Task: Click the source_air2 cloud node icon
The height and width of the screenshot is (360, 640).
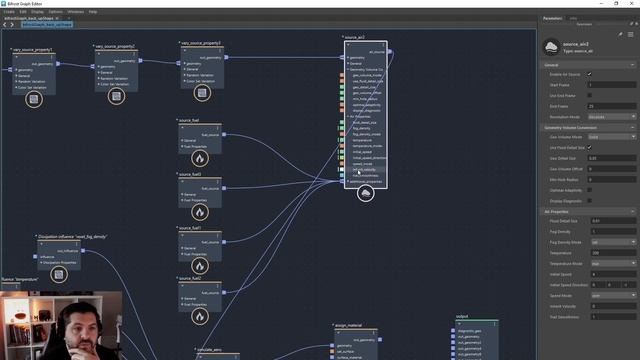Action: 366,193
